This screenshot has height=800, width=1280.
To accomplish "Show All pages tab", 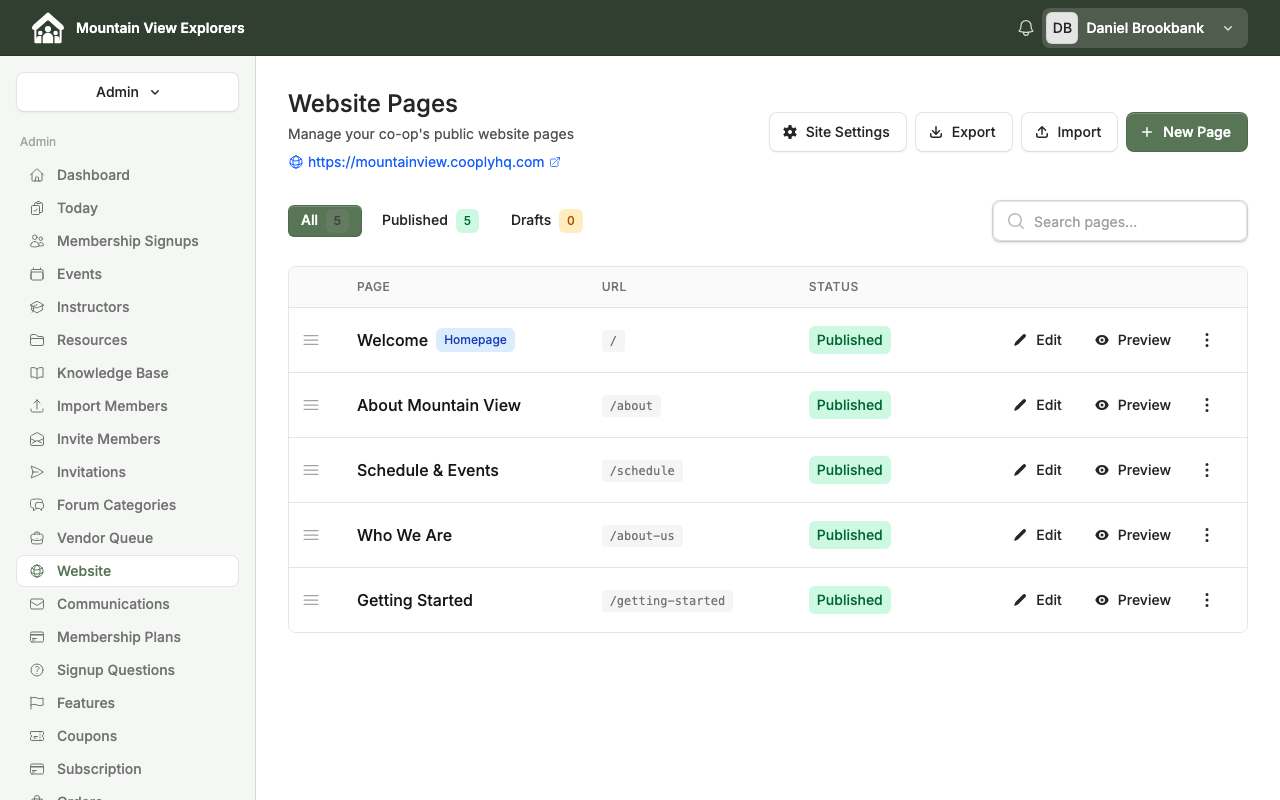I will (325, 221).
